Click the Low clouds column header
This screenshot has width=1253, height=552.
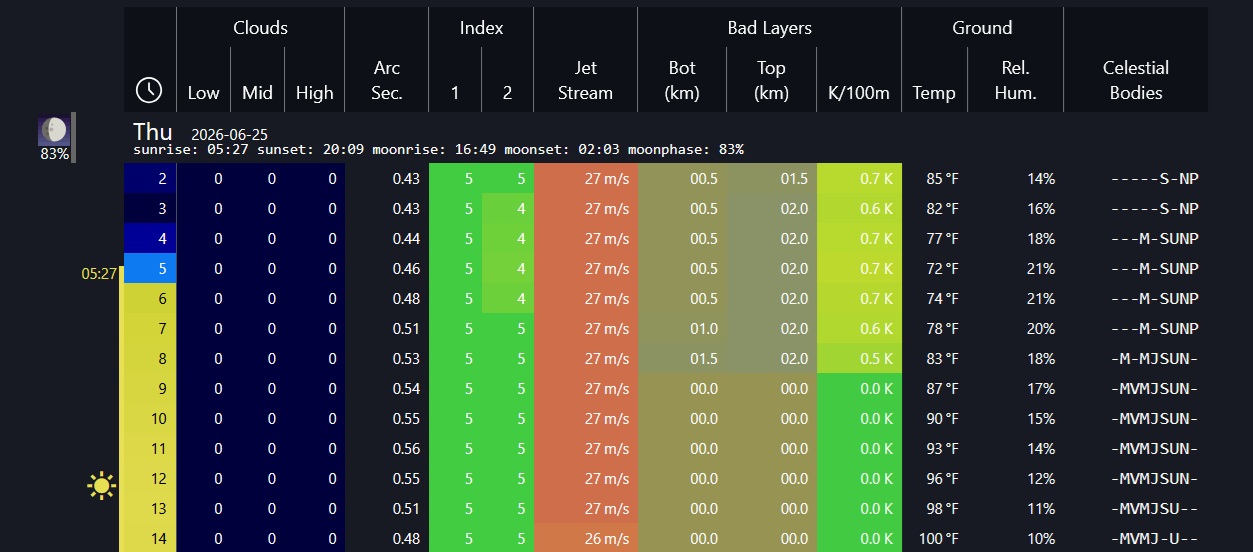click(203, 93)
